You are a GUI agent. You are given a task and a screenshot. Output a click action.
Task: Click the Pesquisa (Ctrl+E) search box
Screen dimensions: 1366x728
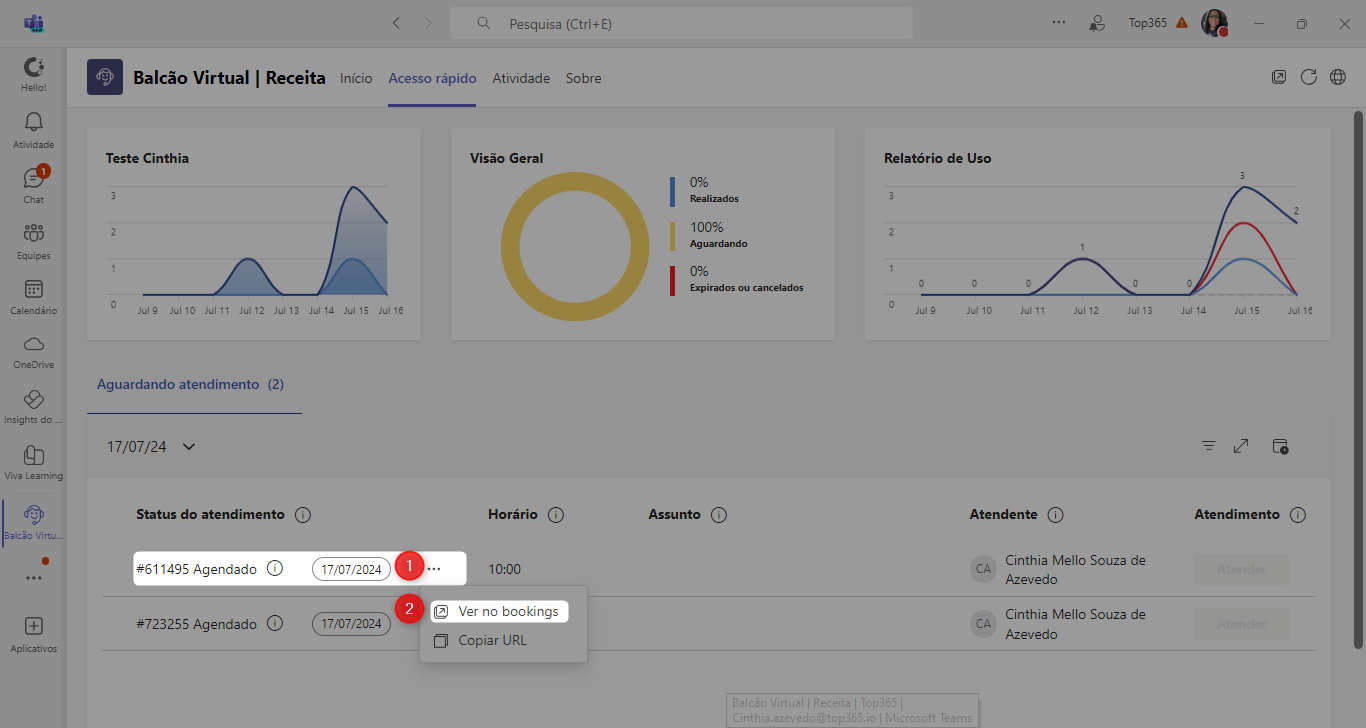click(x=681, y=23)
